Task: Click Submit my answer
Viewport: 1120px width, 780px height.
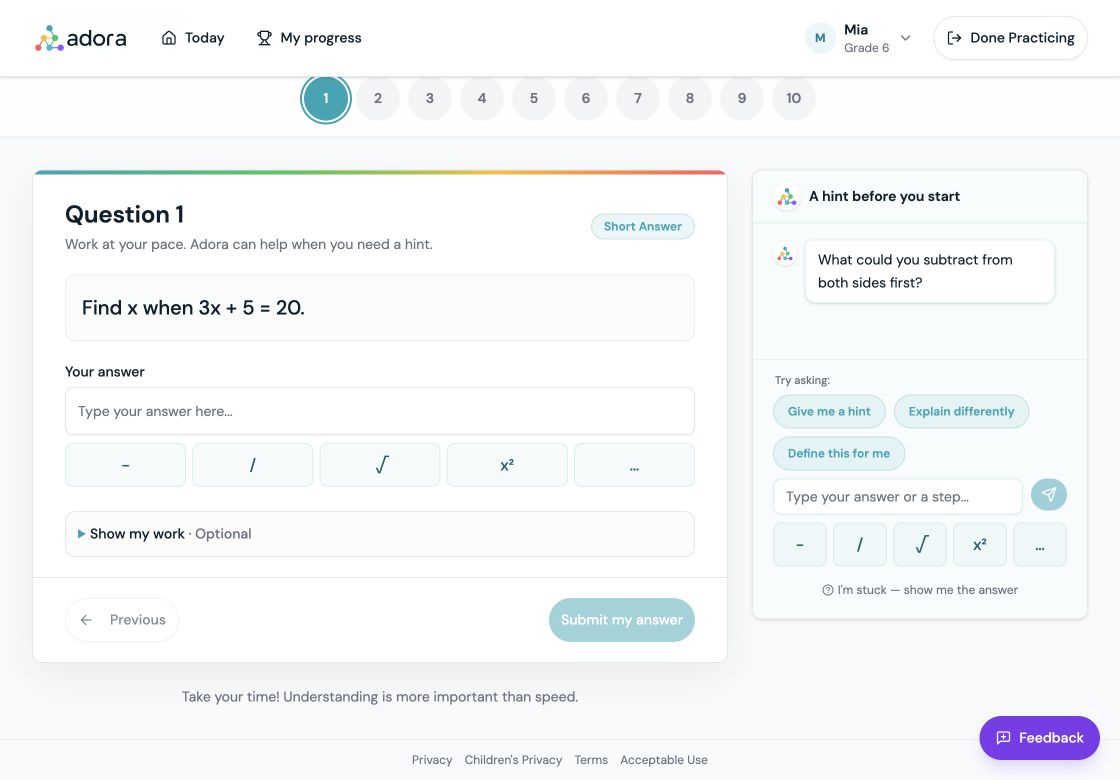Action: pyautogui.click(x=621, y=620)
